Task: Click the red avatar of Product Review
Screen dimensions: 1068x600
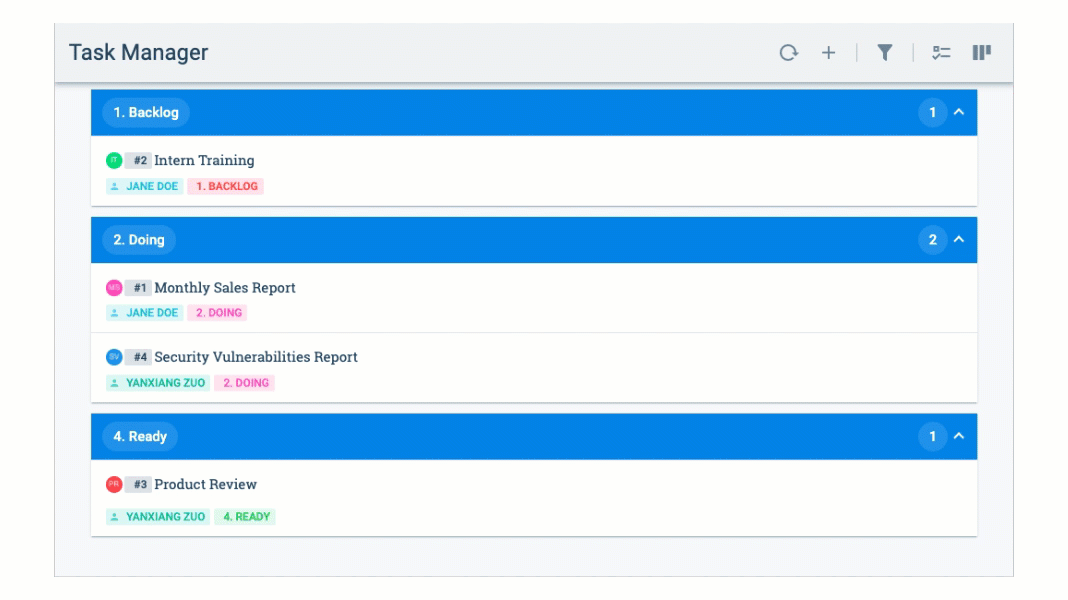Action: pos(114,484)
